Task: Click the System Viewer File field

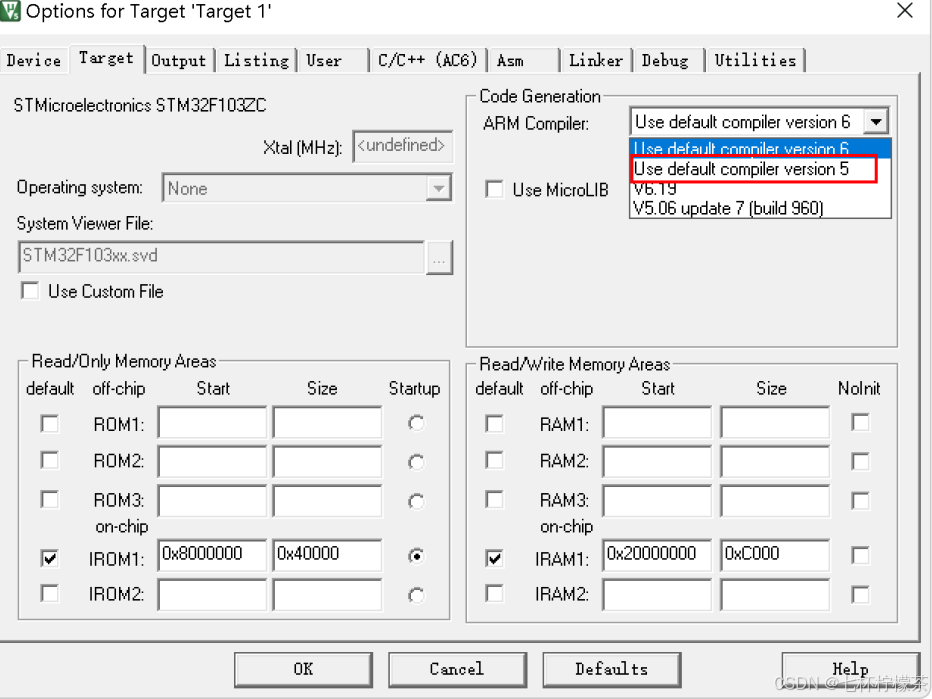Action: click(x=222, y=257)
